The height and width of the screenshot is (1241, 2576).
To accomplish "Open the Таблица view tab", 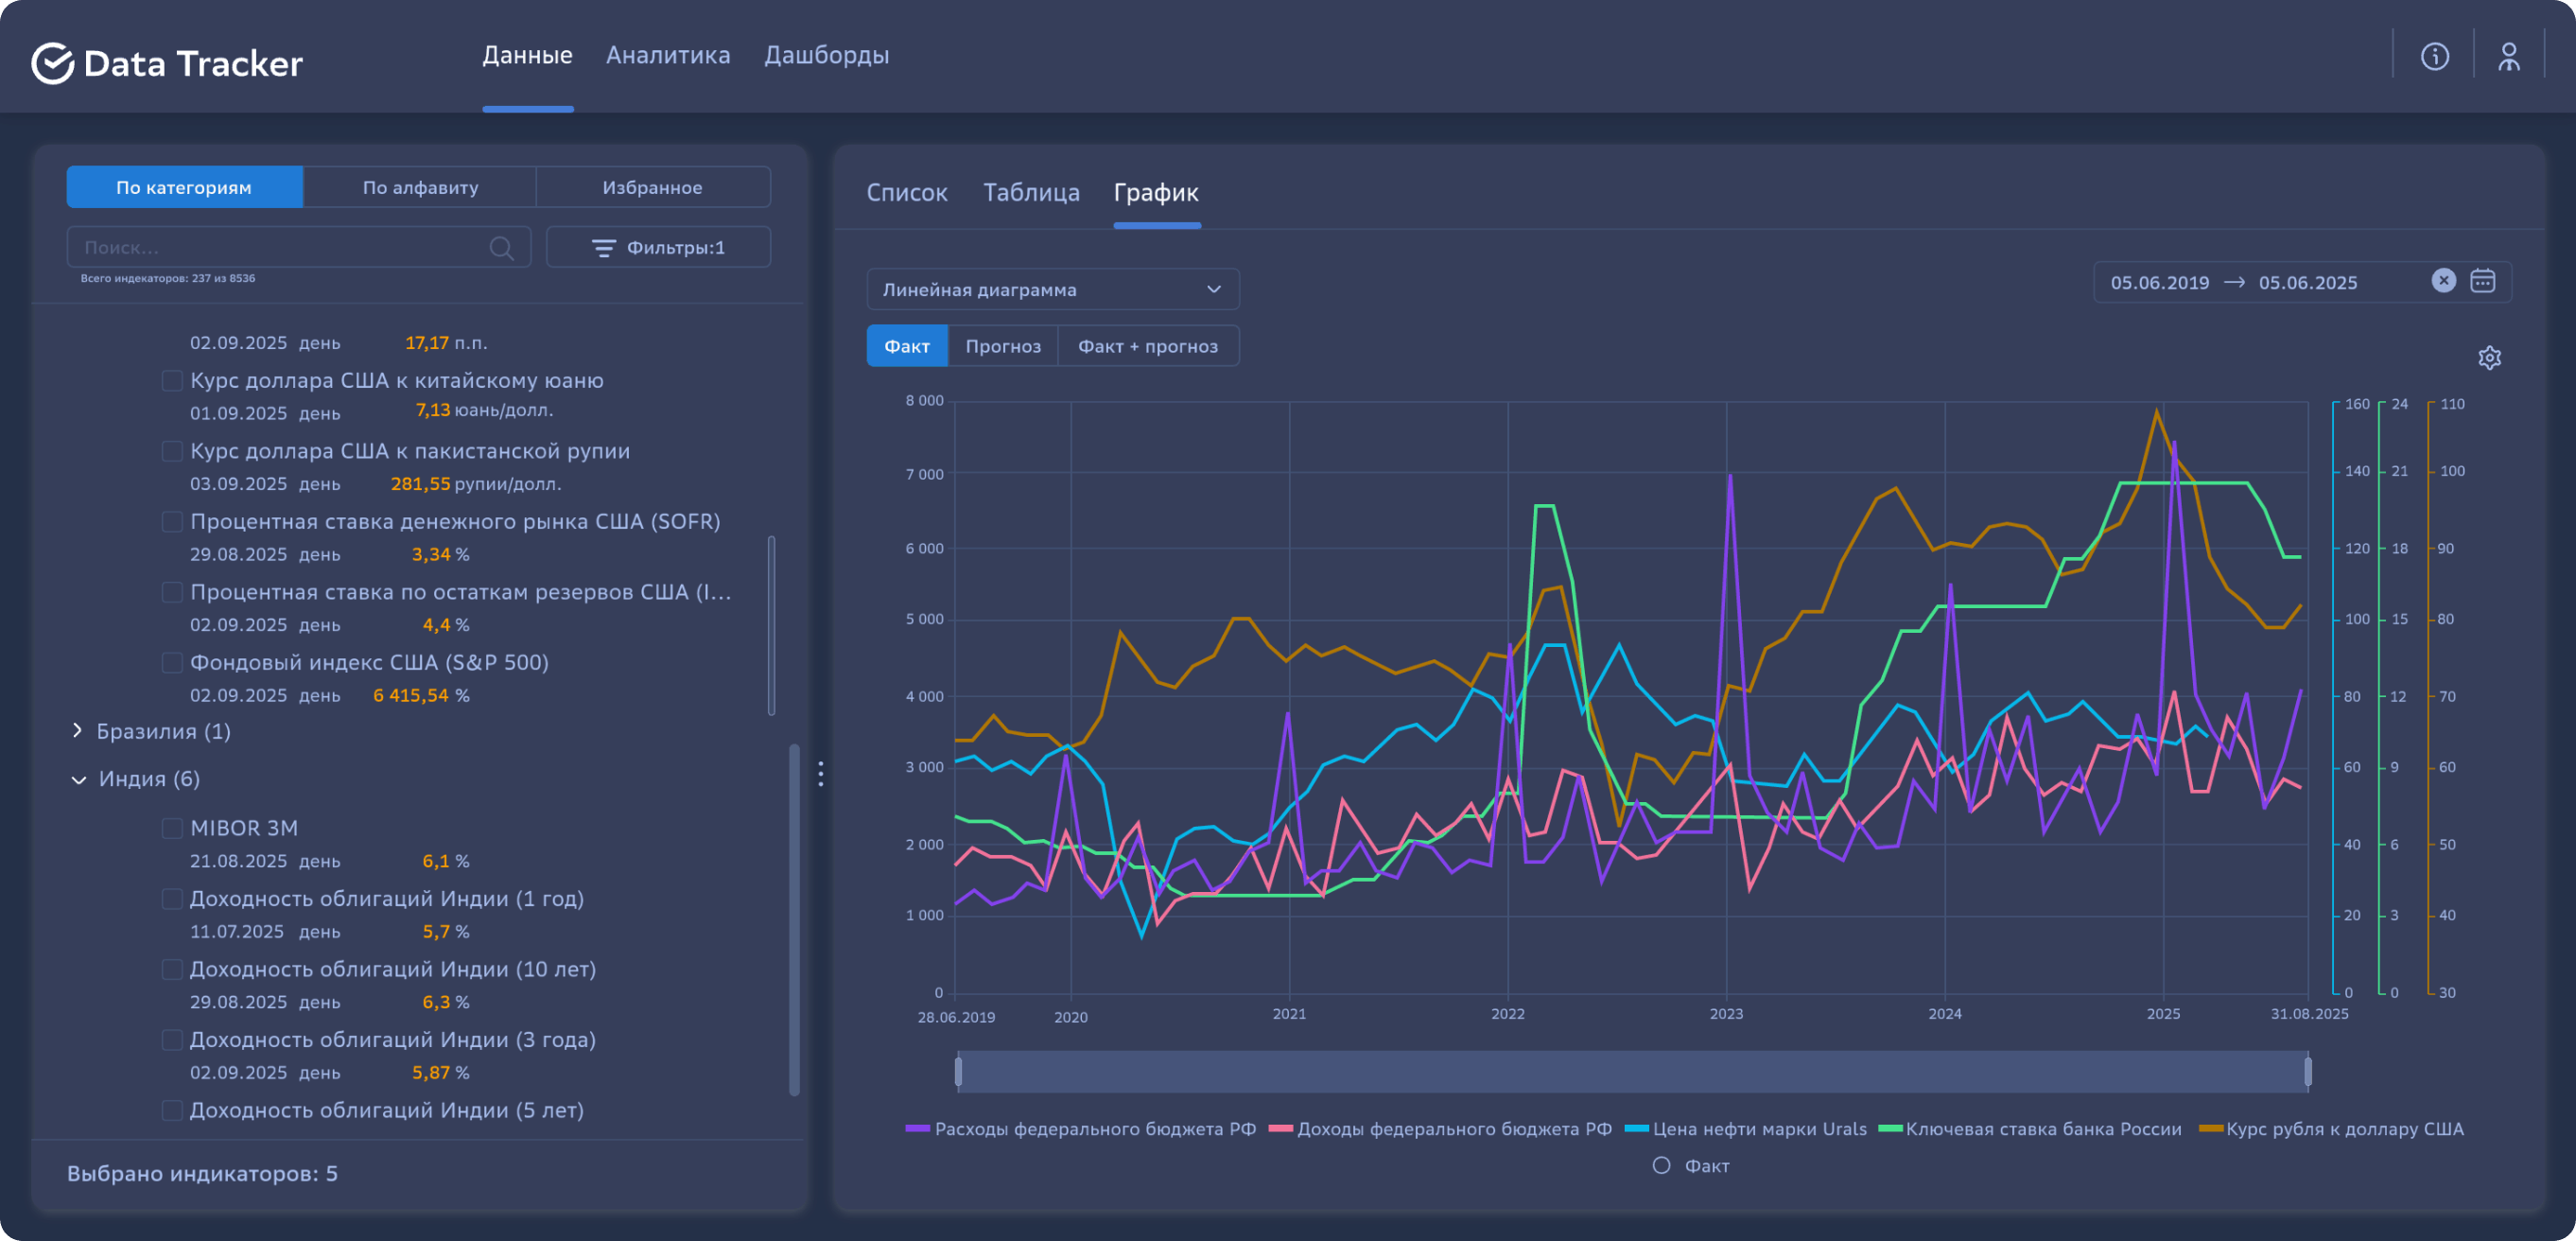I will coord(1030,193).
